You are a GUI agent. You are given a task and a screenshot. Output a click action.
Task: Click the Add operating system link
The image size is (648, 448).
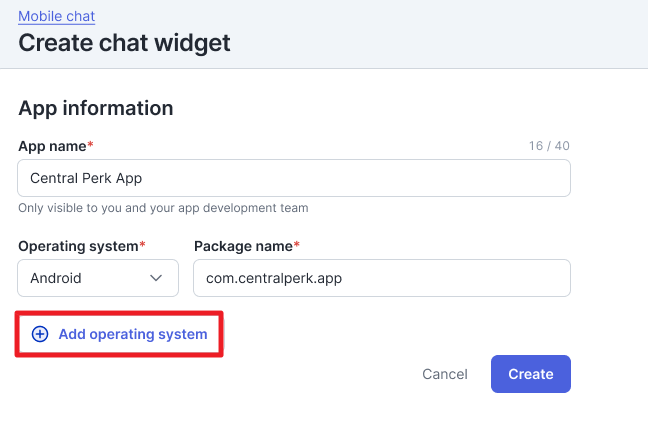click(x=132, y=334)
